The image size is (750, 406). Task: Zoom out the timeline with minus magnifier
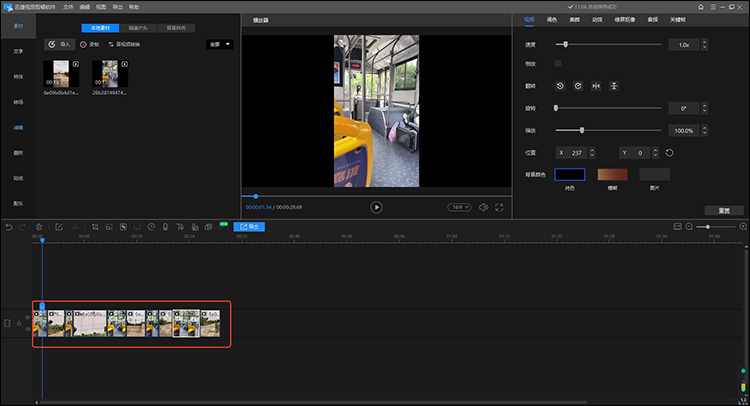tap(689, 227)
